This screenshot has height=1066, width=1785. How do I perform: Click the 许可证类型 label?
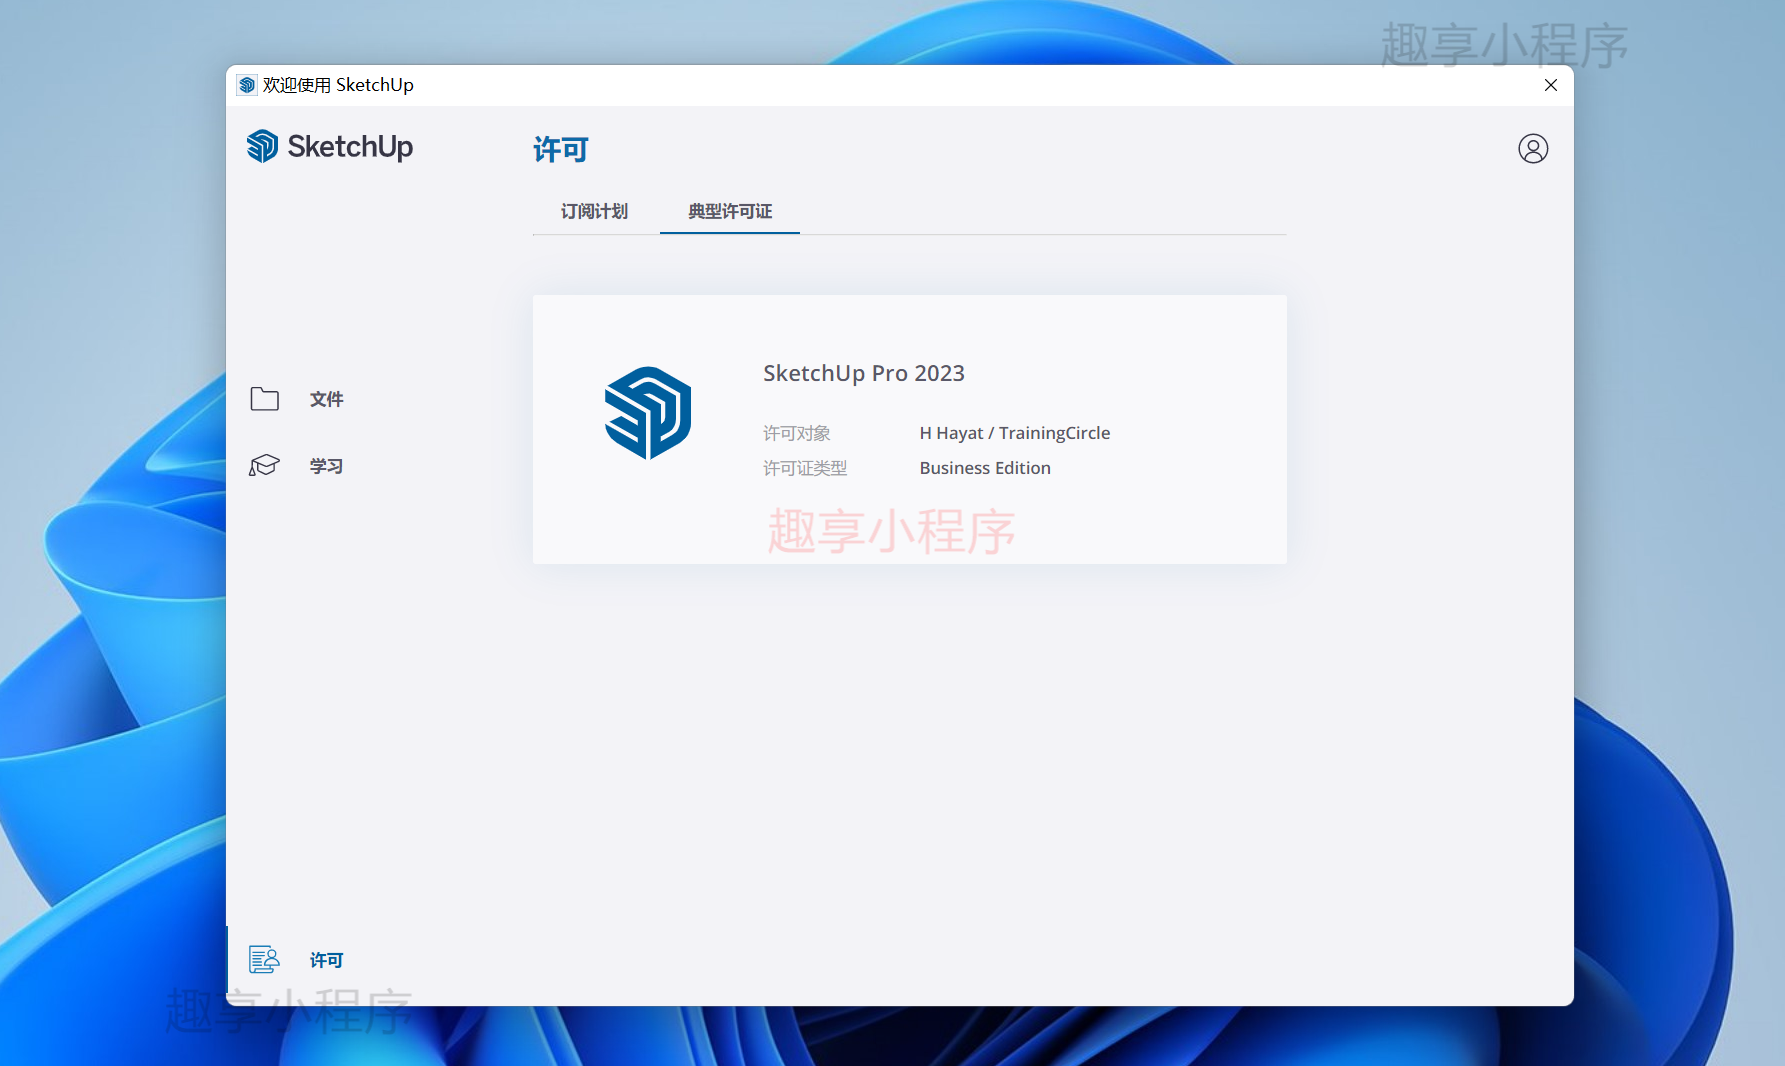805,468
